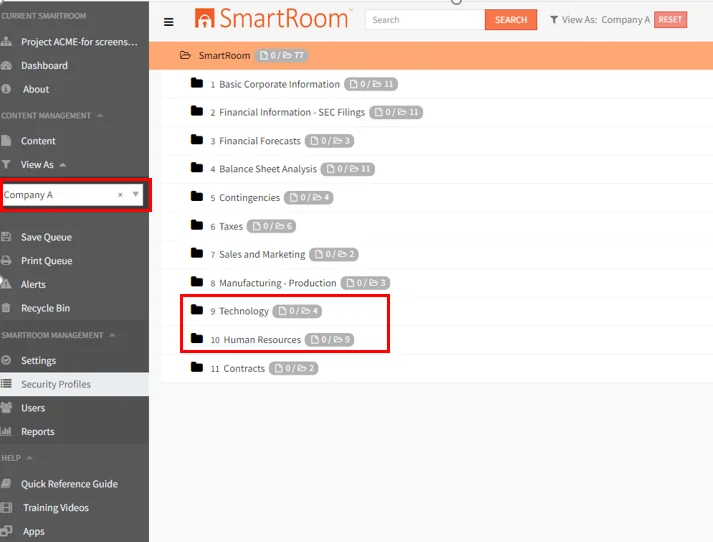Open the Alerts warning icon
This screenshot has width=713, height=542.
[x=6, y=284]
